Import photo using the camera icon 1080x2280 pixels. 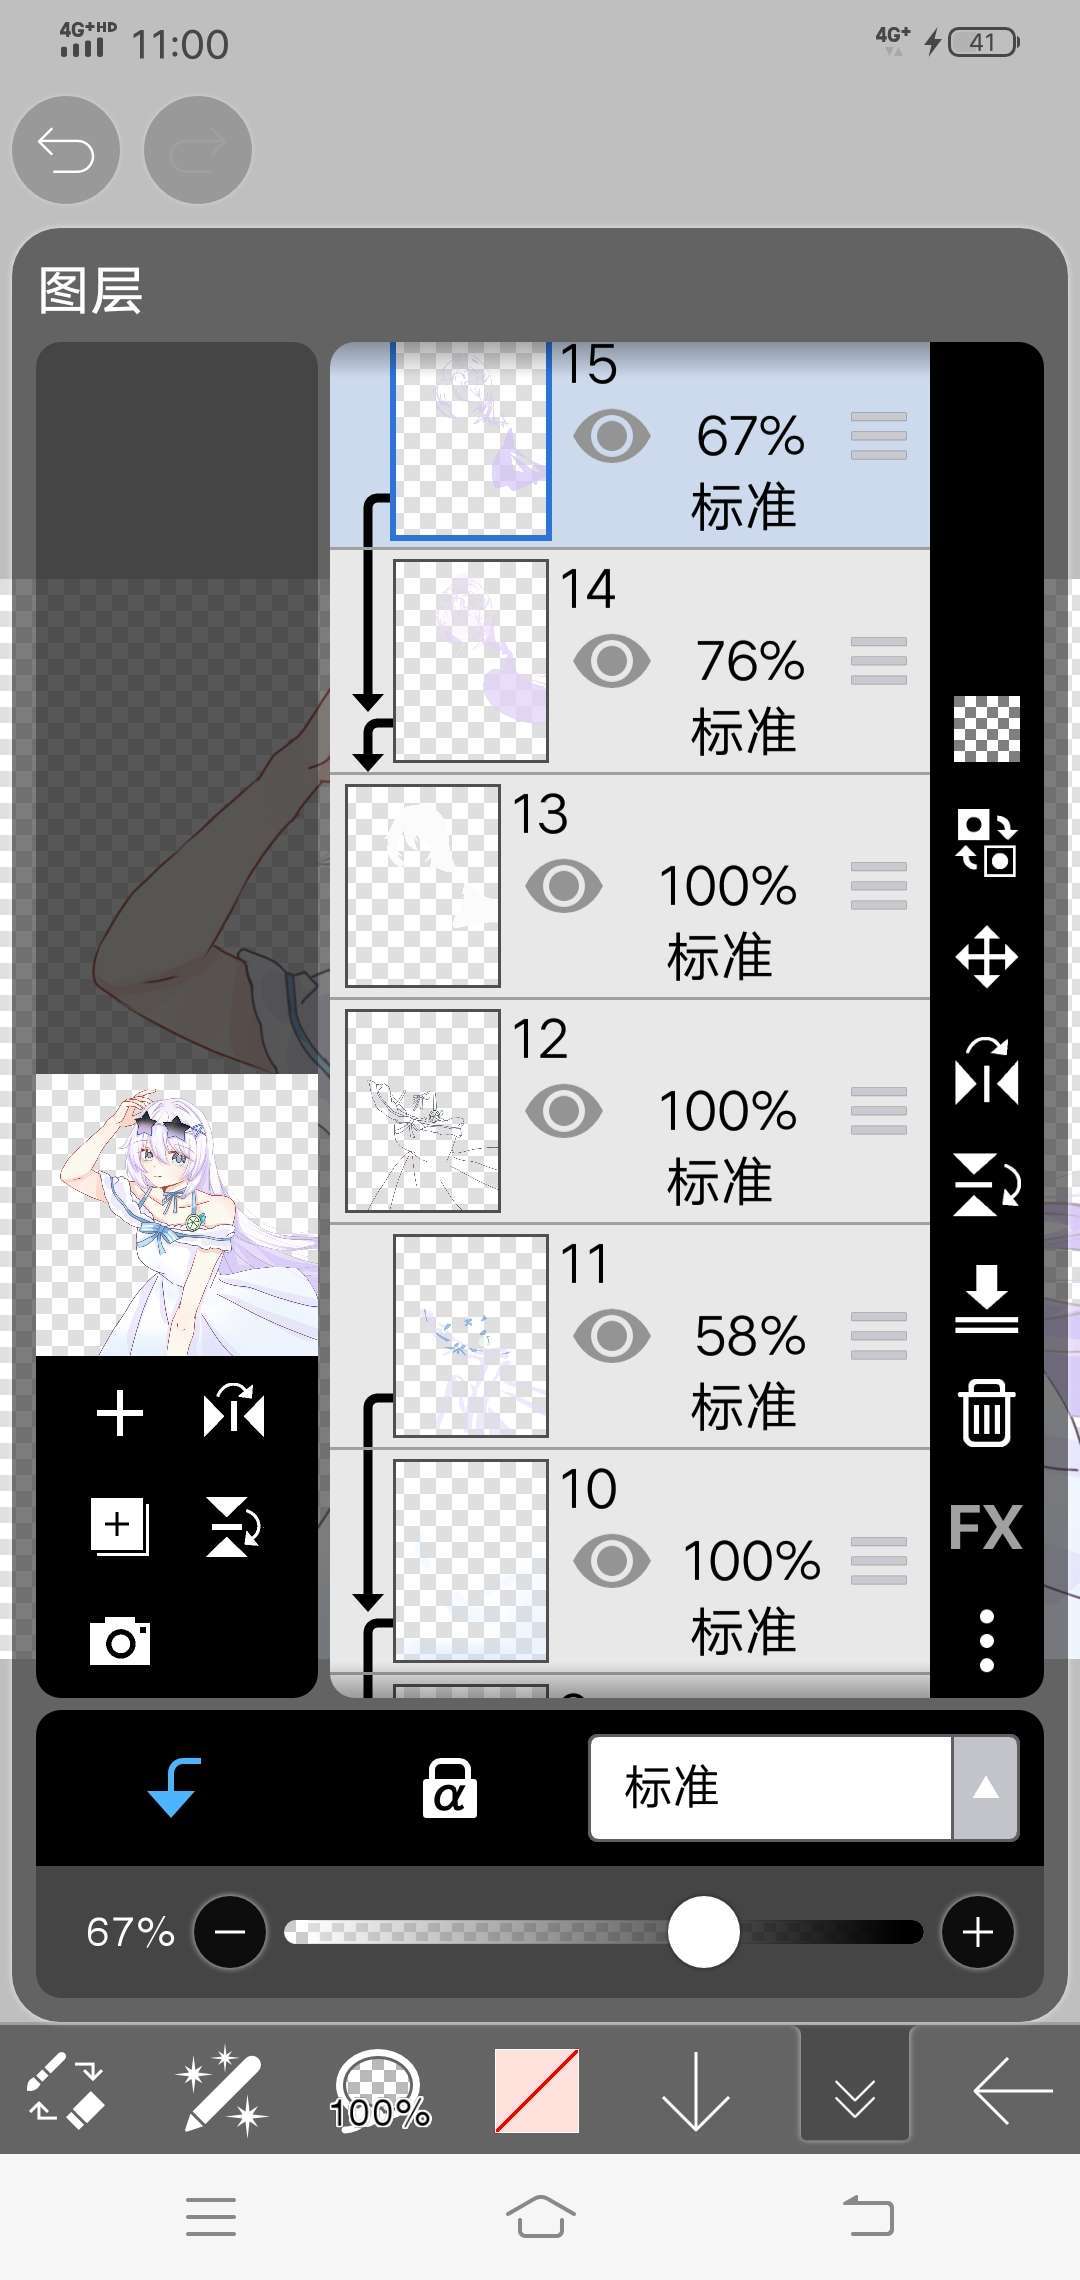tap(120, 1641)
